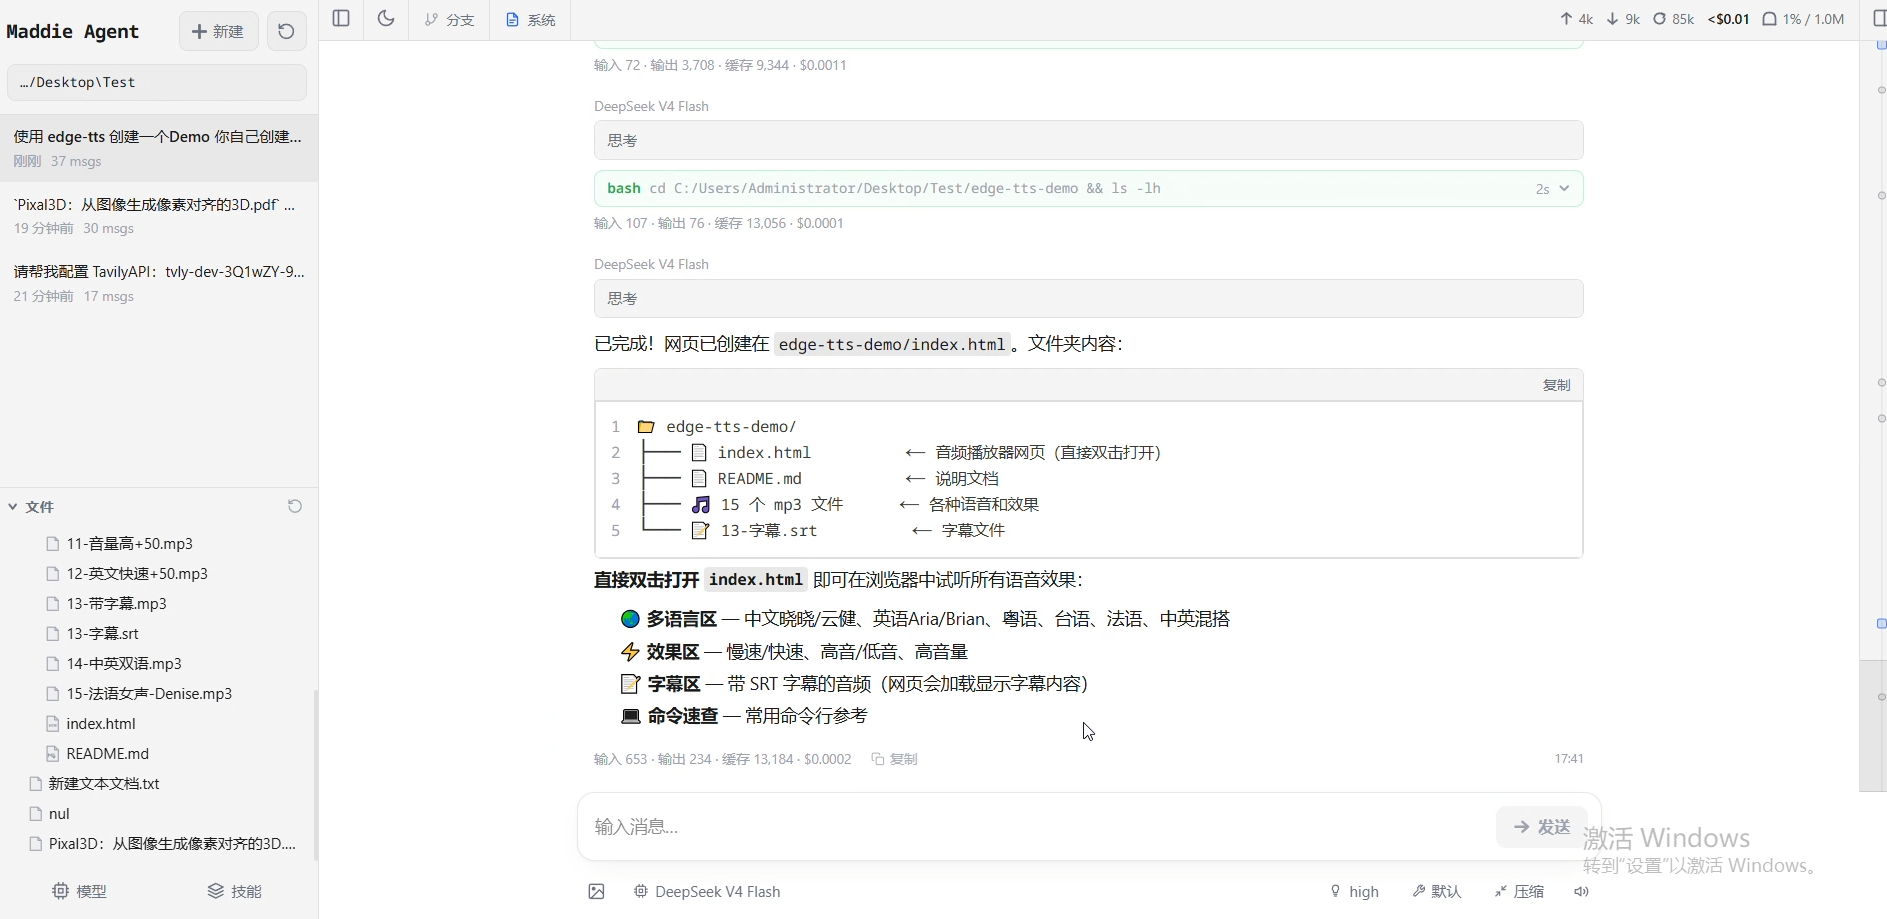Select file 14-中英双语.mp3

tap(124, 664)
